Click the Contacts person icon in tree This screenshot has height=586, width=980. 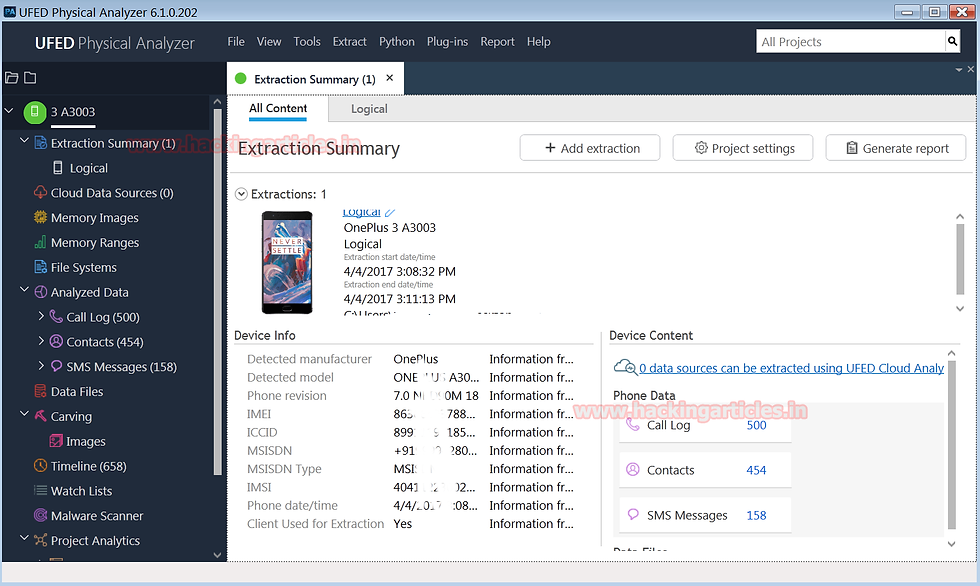tap(56, 341)
